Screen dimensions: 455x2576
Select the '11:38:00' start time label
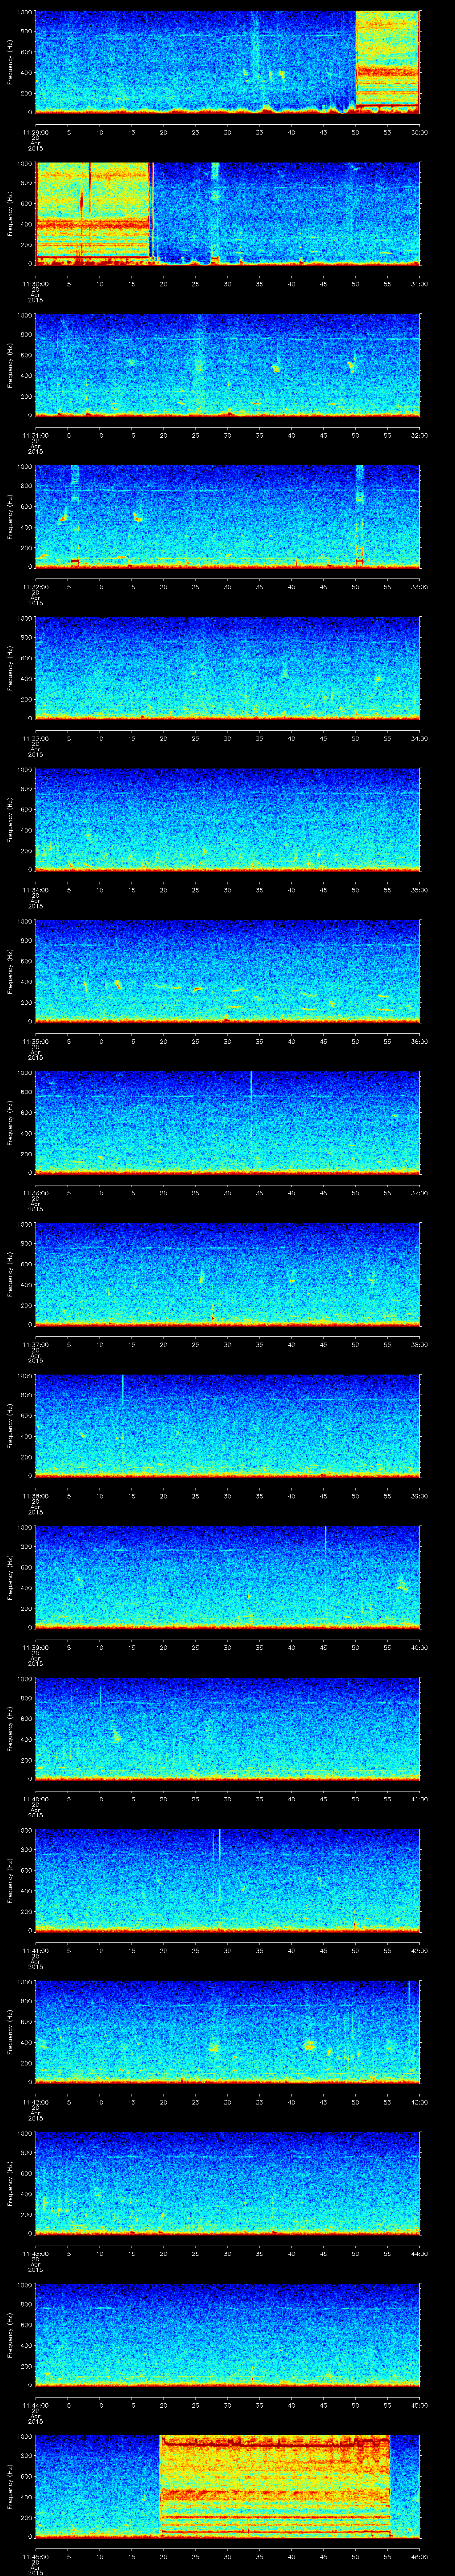coord(35,1496)
